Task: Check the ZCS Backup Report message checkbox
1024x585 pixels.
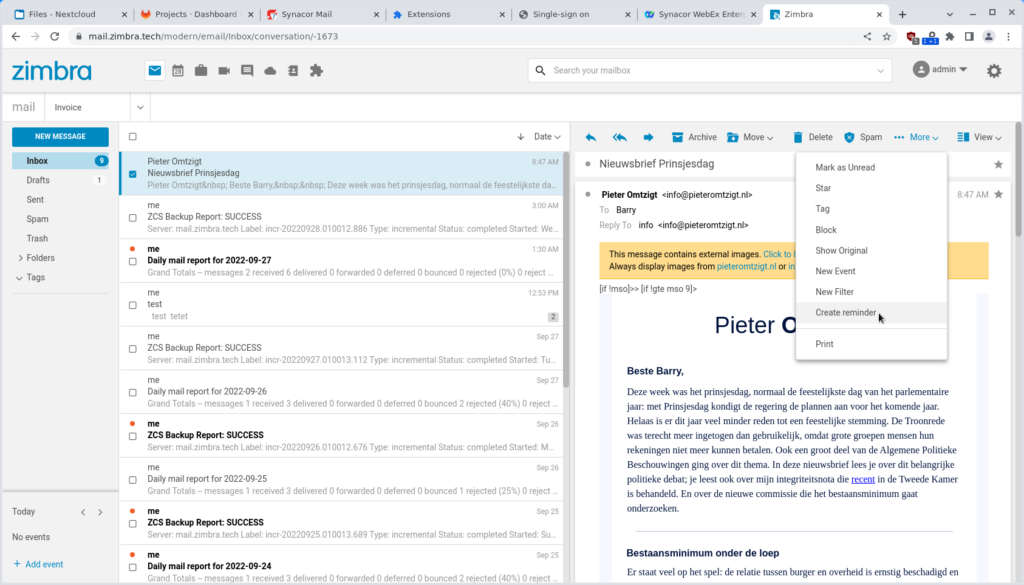Action: (131, 216)
